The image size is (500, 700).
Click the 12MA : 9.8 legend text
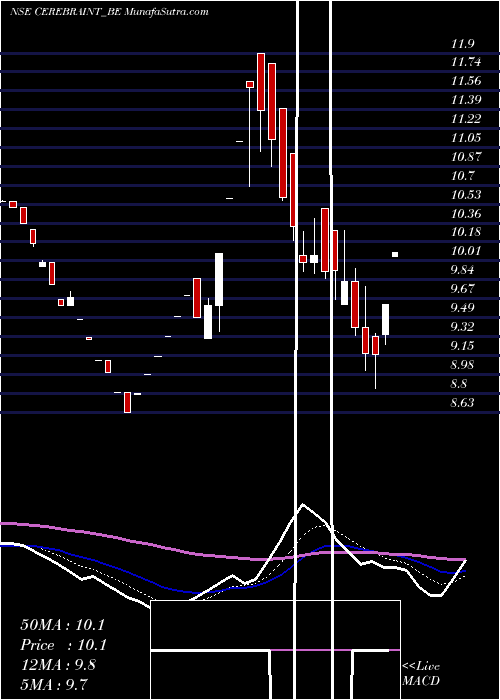coord(58,664)
